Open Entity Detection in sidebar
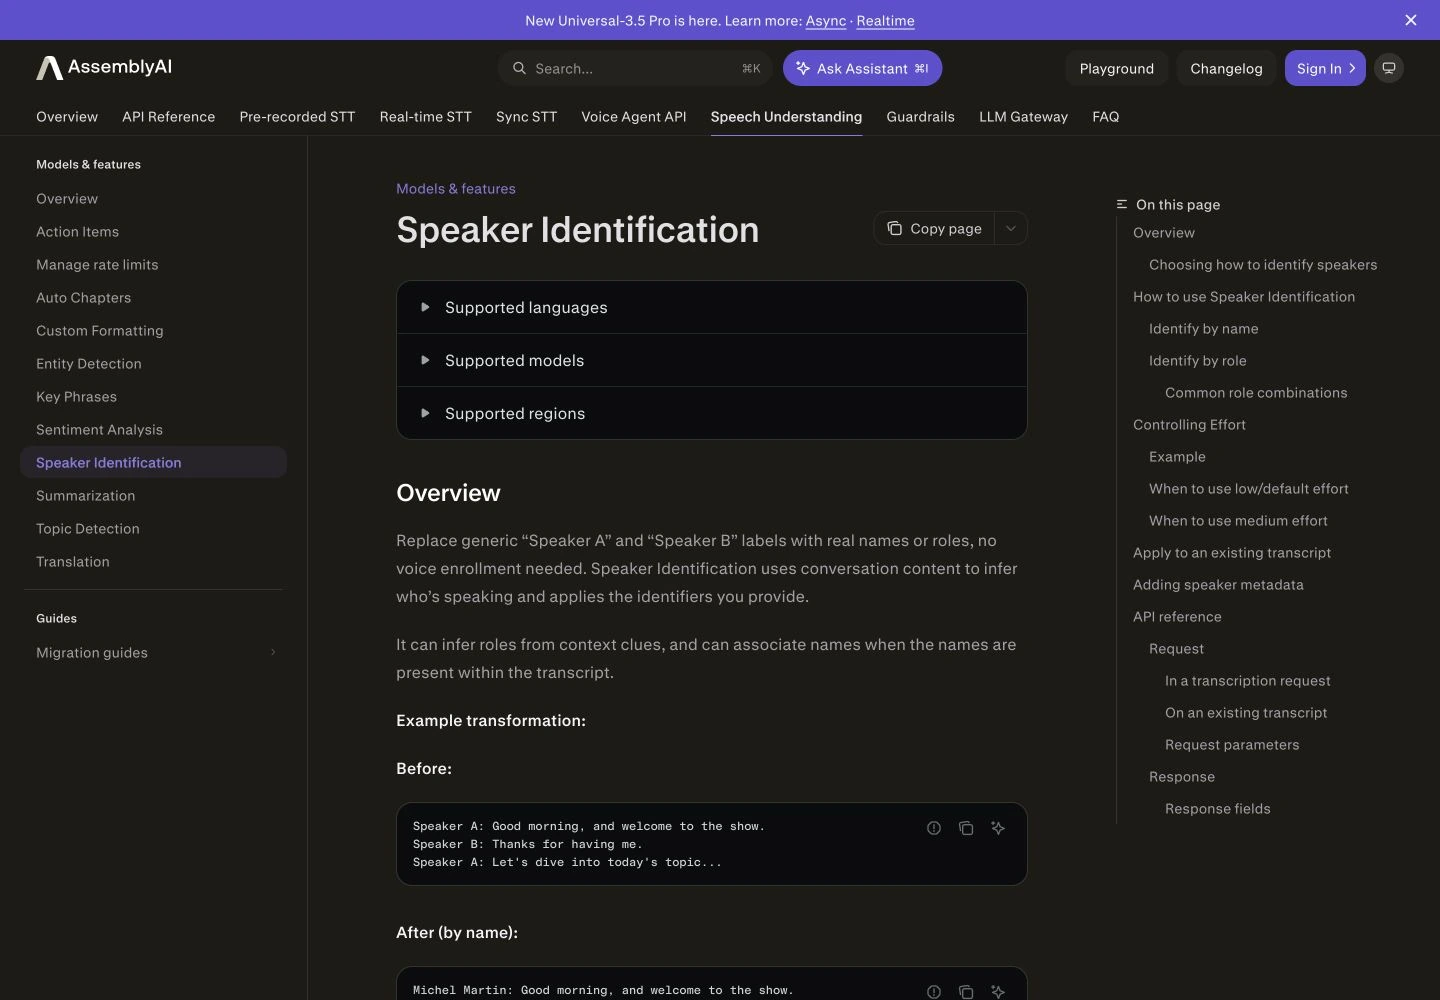1440x1000 pixels. coord(154,363)
